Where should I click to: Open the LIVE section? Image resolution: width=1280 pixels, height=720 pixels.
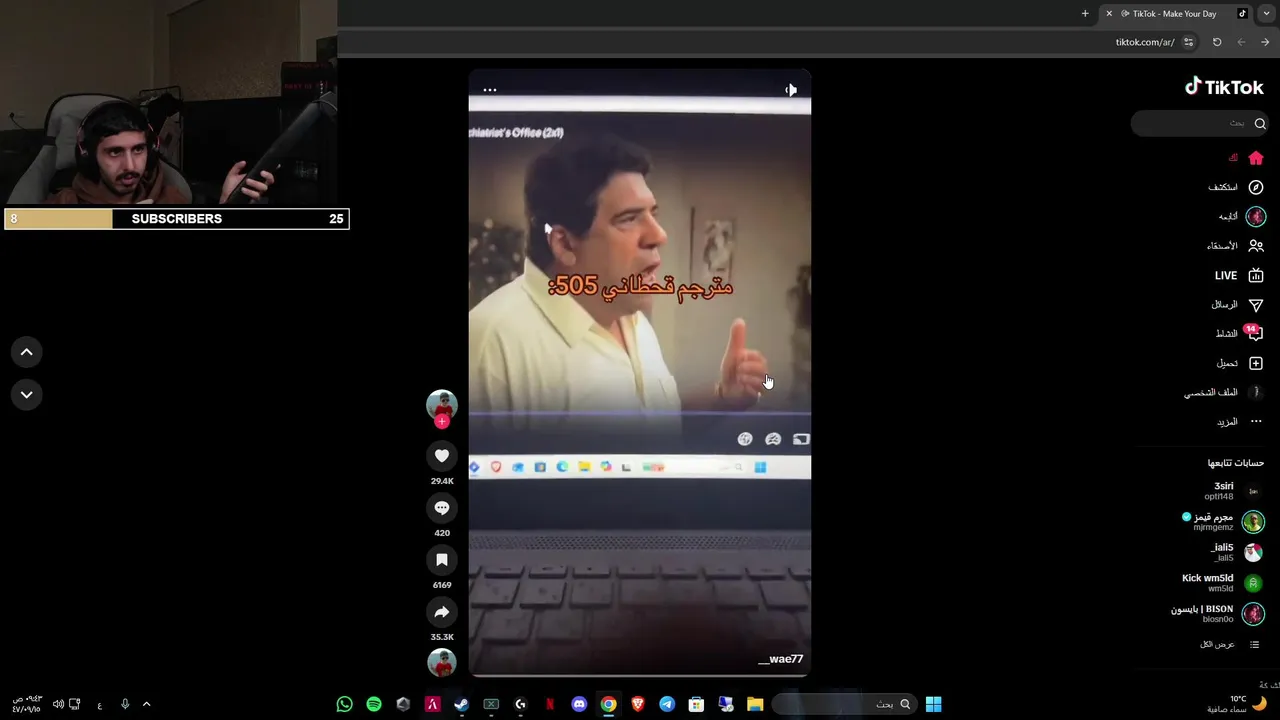[x=1240, y=275]
